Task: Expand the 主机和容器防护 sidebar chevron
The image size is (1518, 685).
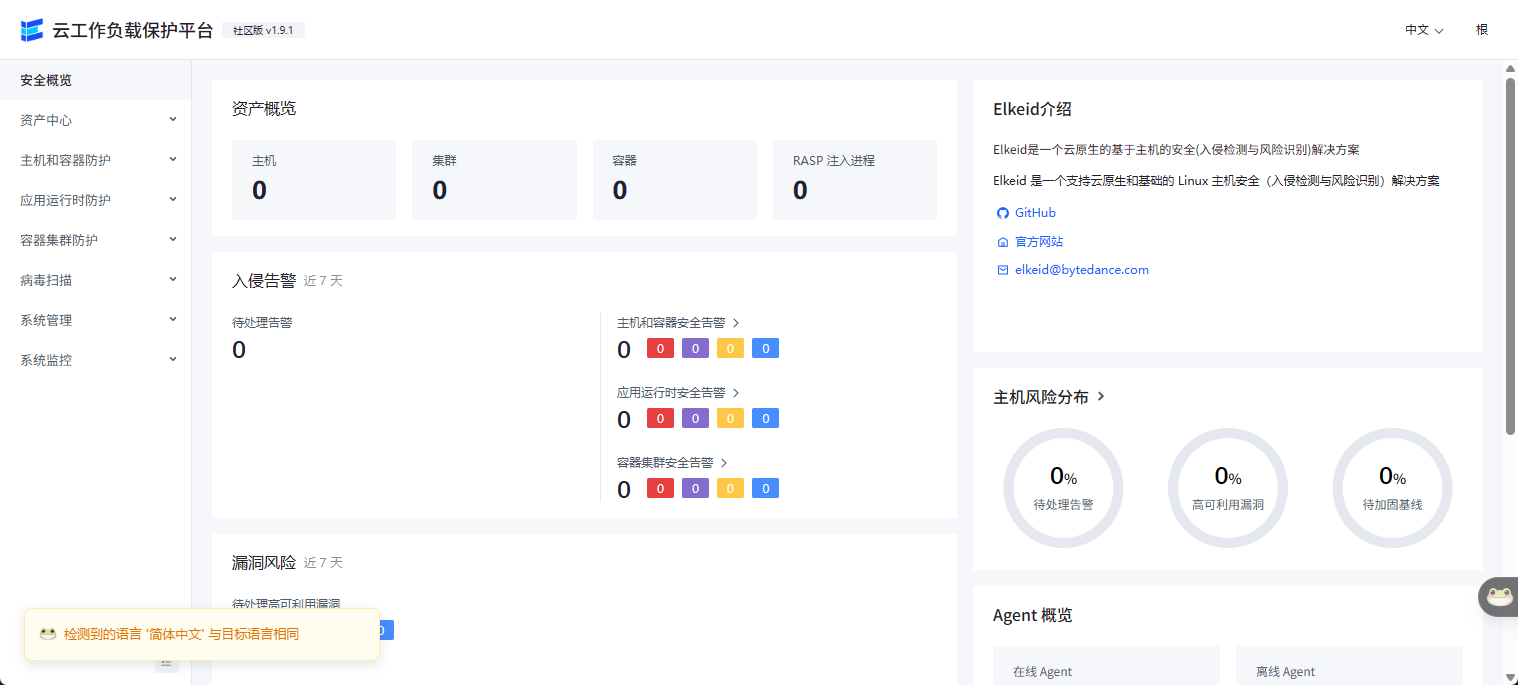Action: click(173, 159)
